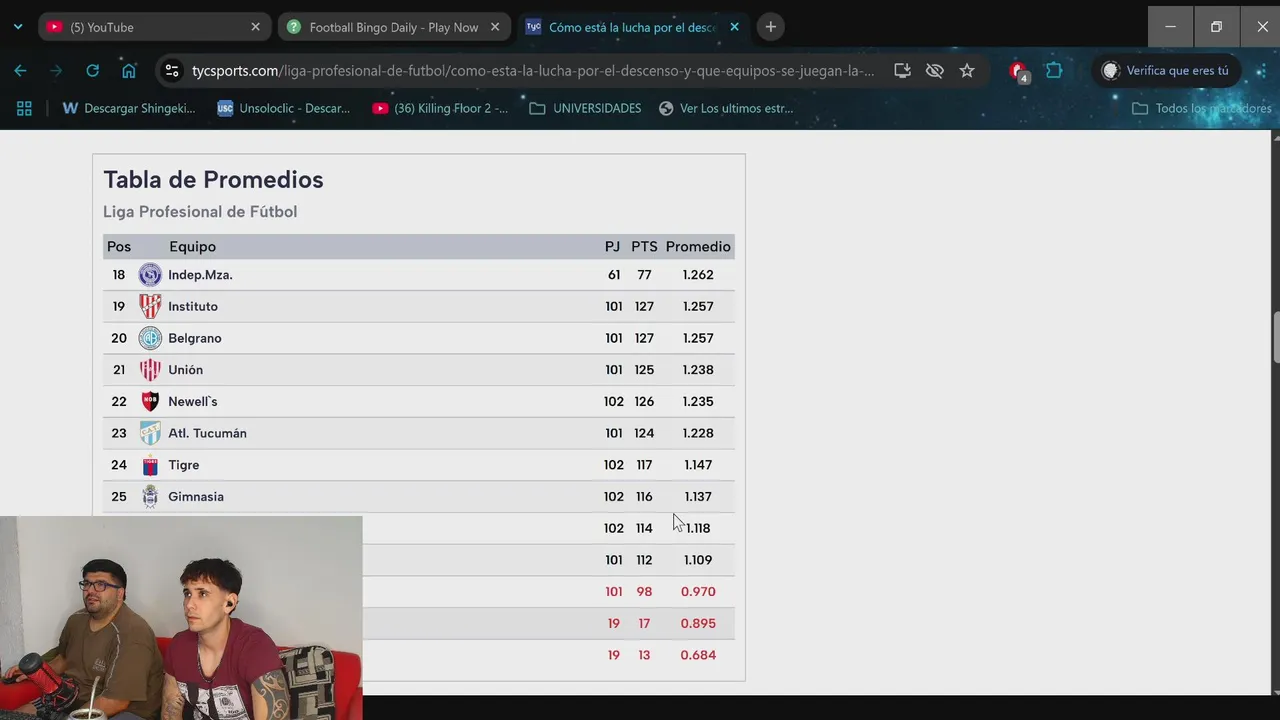Click the Unión team crest
The height and width of the screenshot is (720, 1280).
150,370
